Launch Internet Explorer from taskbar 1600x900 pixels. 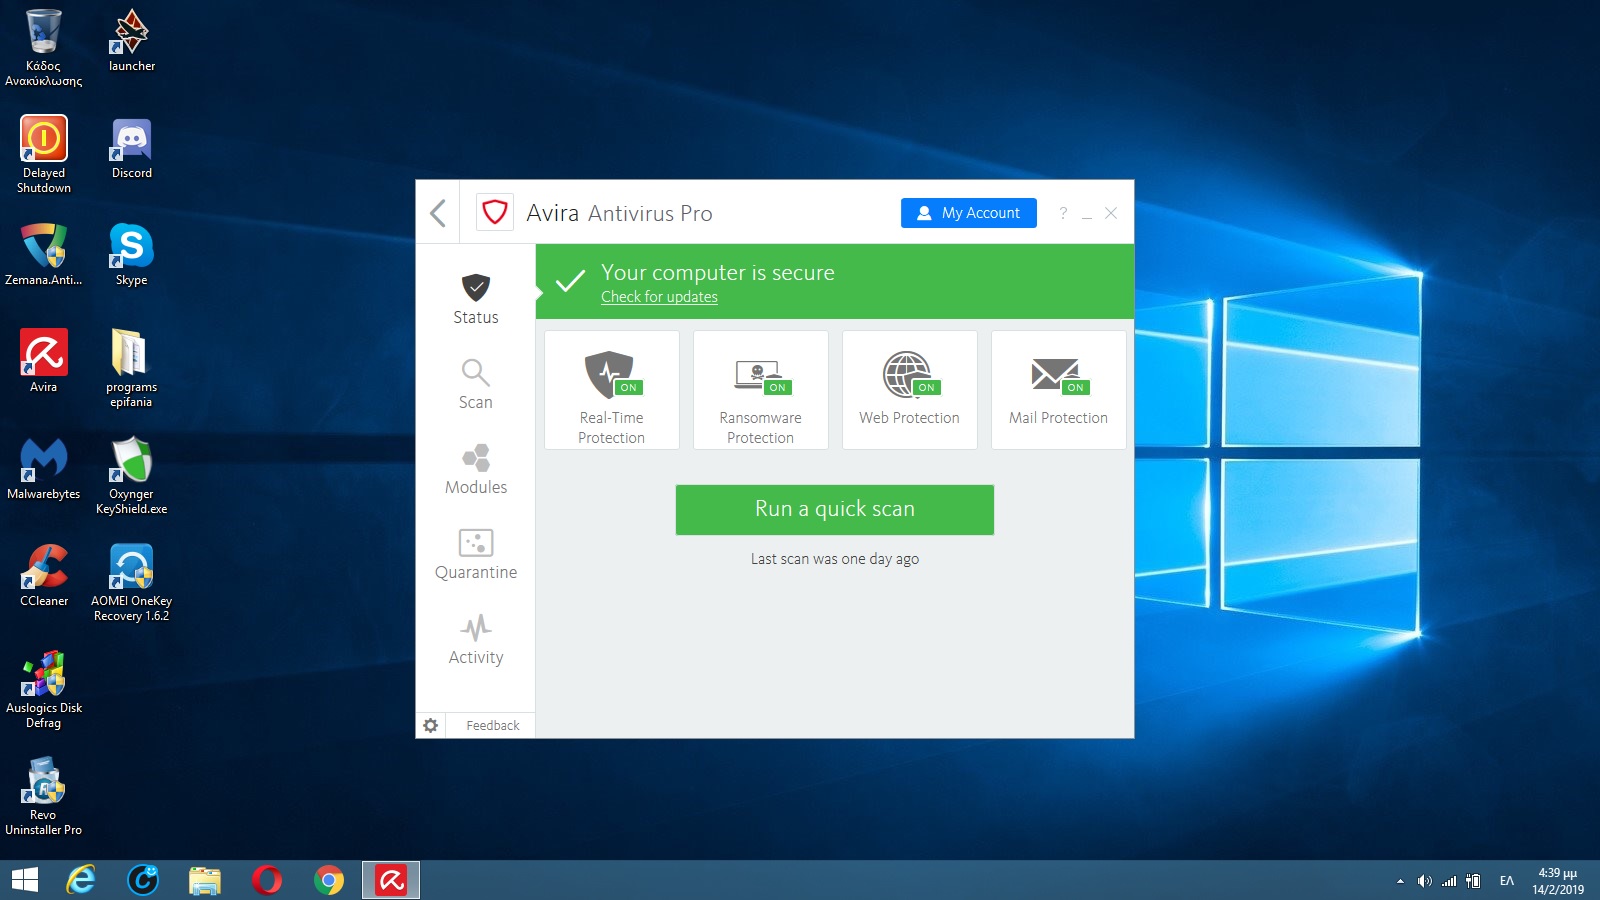point(81,880)
